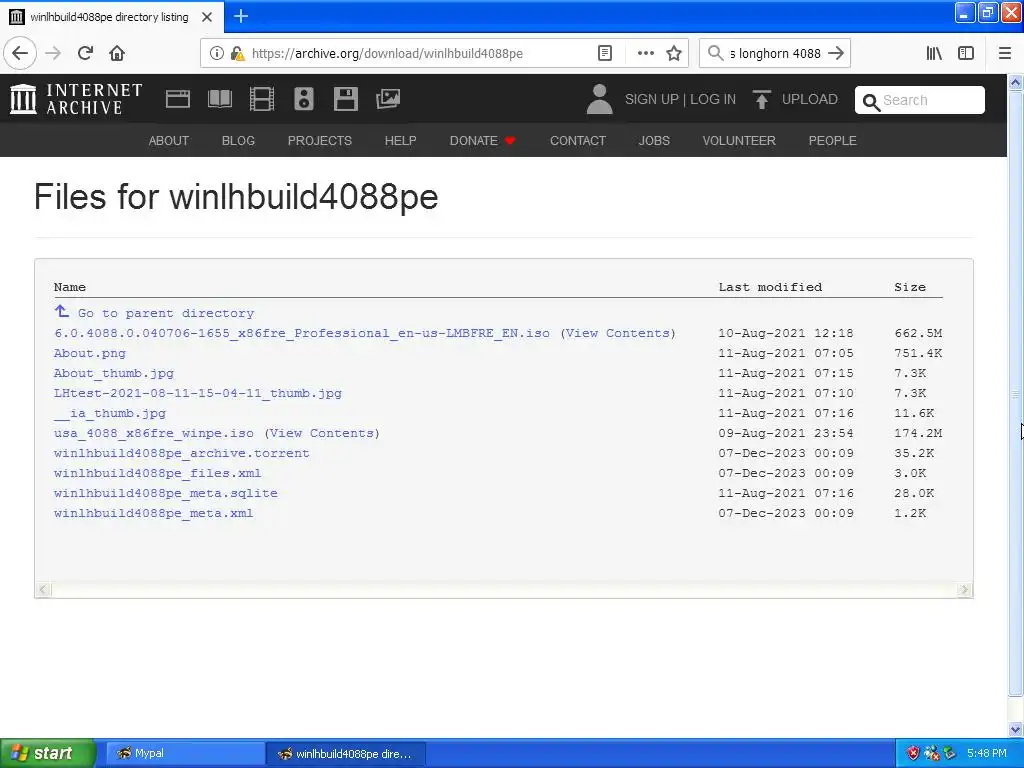Open a new tab with plus button
This screenshot has width=1024, height=768.
click(x=240, y=16)
